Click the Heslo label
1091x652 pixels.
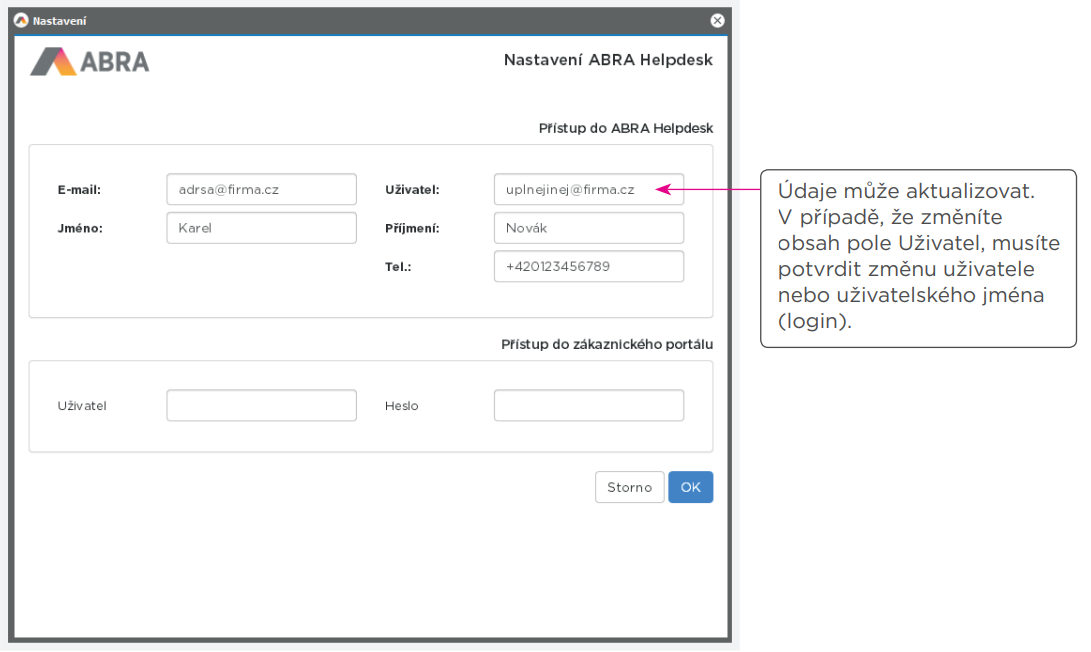coord(401,406)
